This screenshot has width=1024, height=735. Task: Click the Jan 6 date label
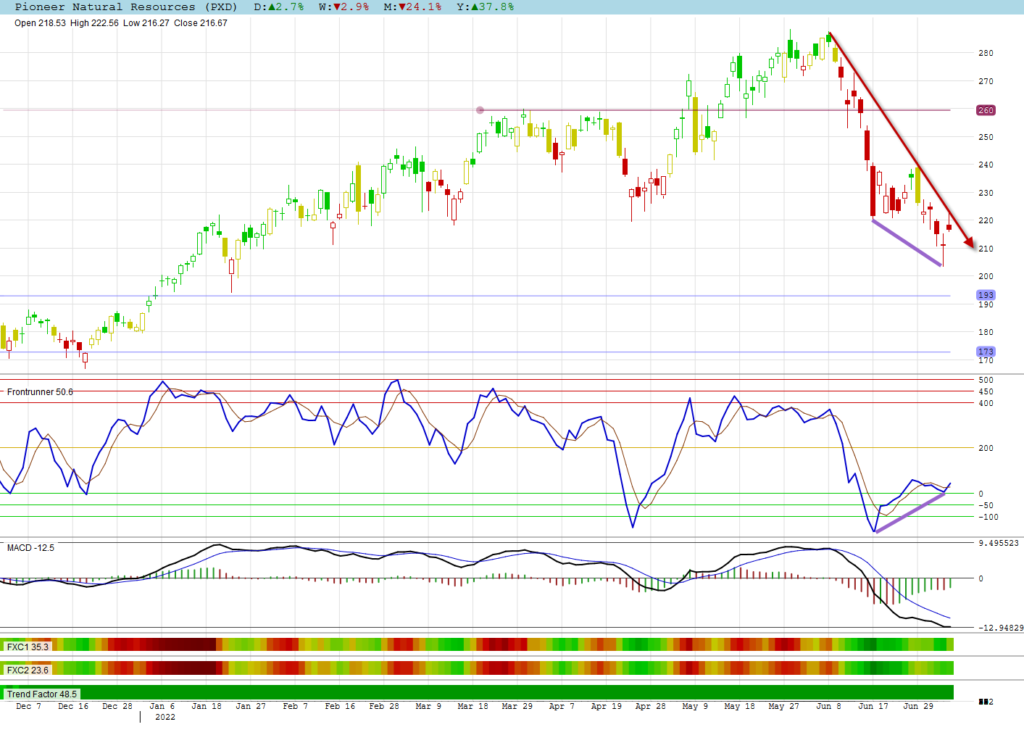162,706
